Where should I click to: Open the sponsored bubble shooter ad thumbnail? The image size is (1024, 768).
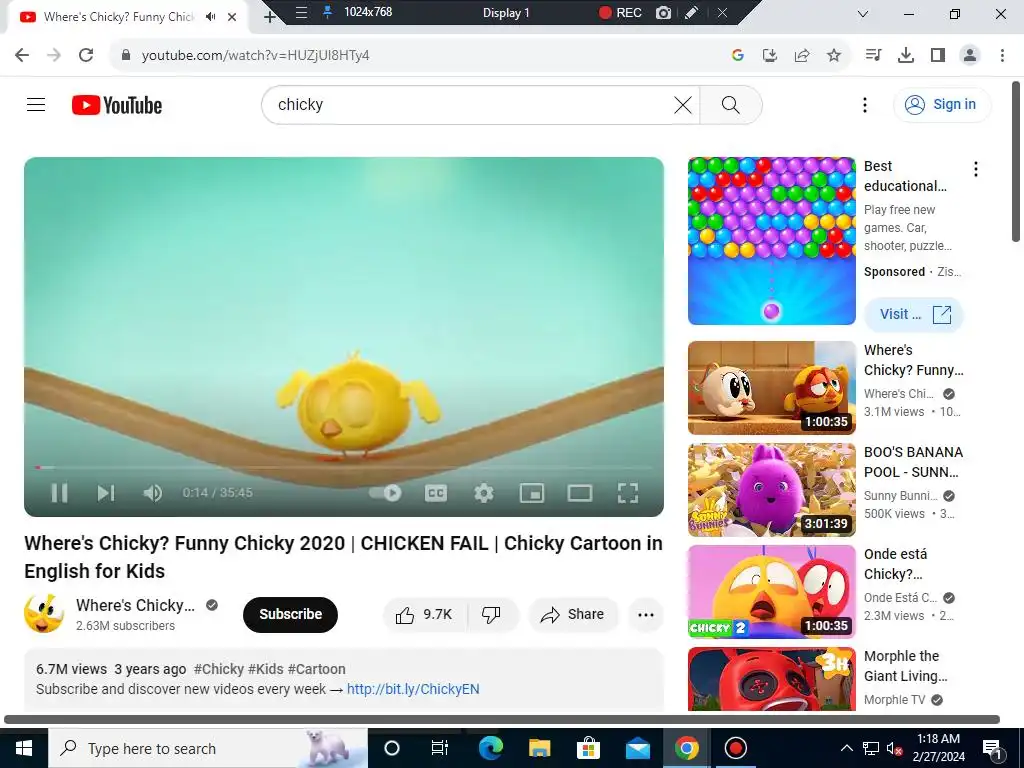pyautogui.click(x=771, y=240)
